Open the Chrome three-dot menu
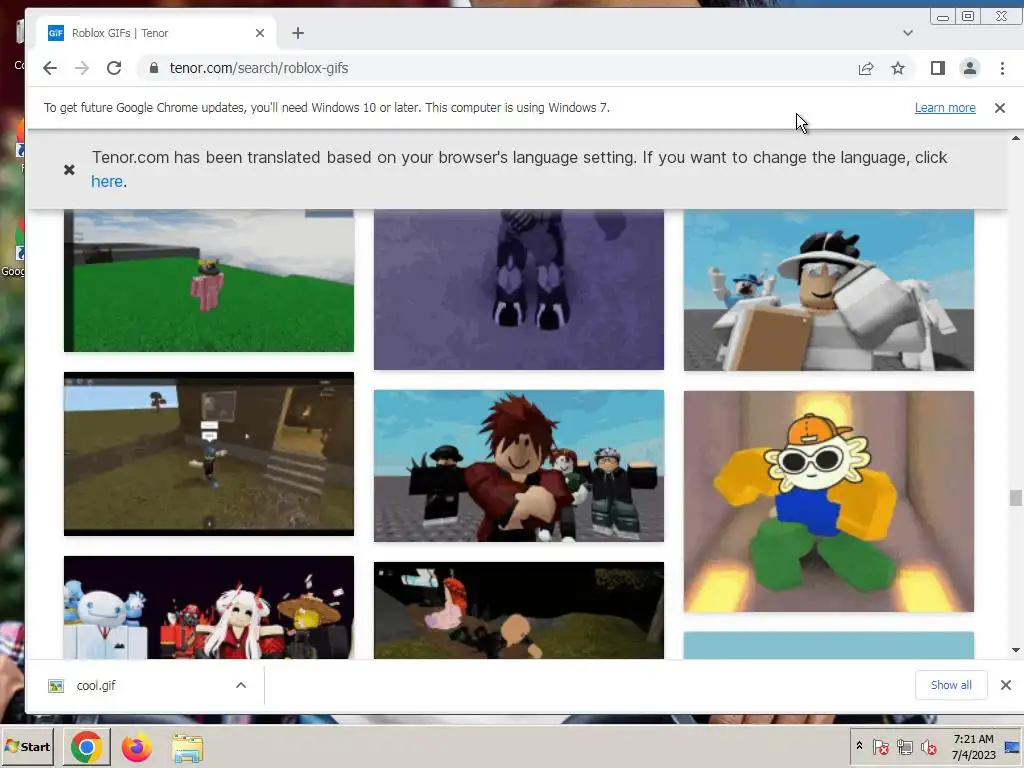1024x768 pixels. coord(1002,68)
